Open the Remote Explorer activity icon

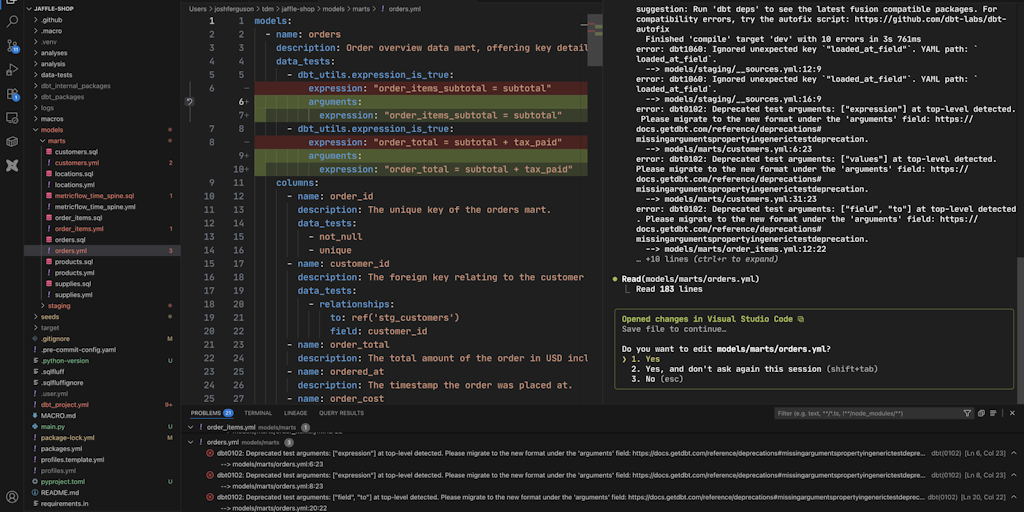coord(12,118)
